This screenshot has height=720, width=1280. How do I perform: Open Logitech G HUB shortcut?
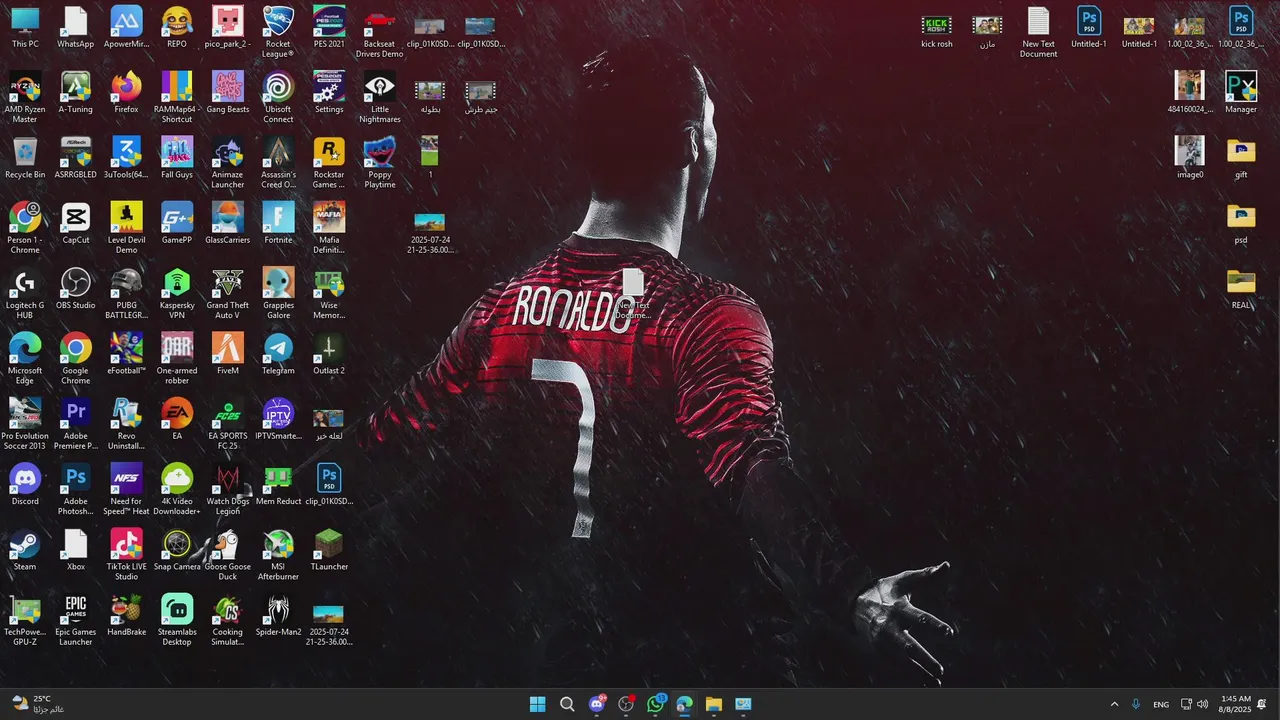pos(25,293)
